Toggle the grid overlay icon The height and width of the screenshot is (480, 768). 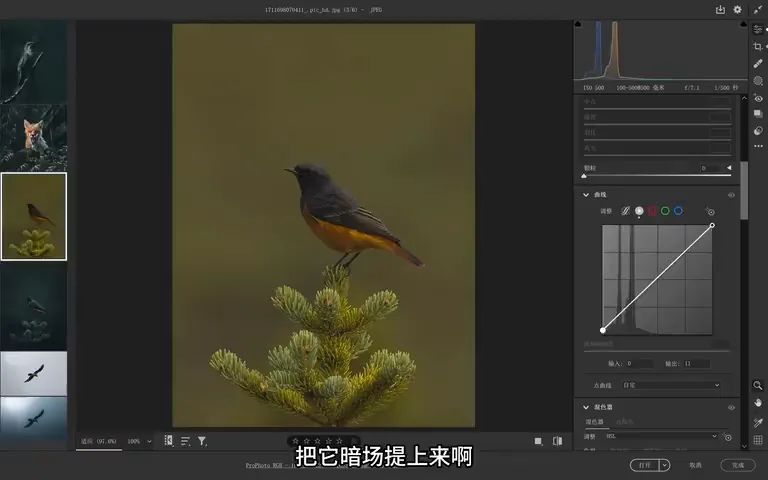click(758, 440)
